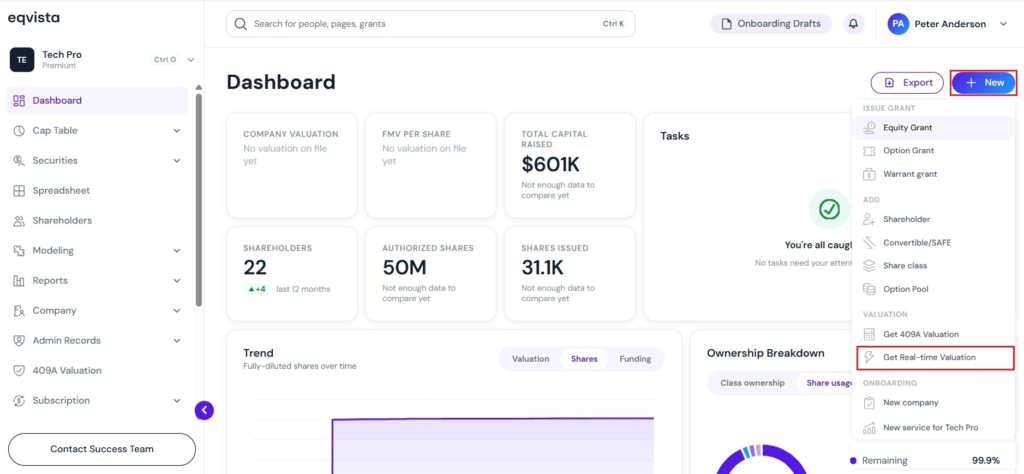Click the Convertible/SAFE icon

(x=869, y=243)
